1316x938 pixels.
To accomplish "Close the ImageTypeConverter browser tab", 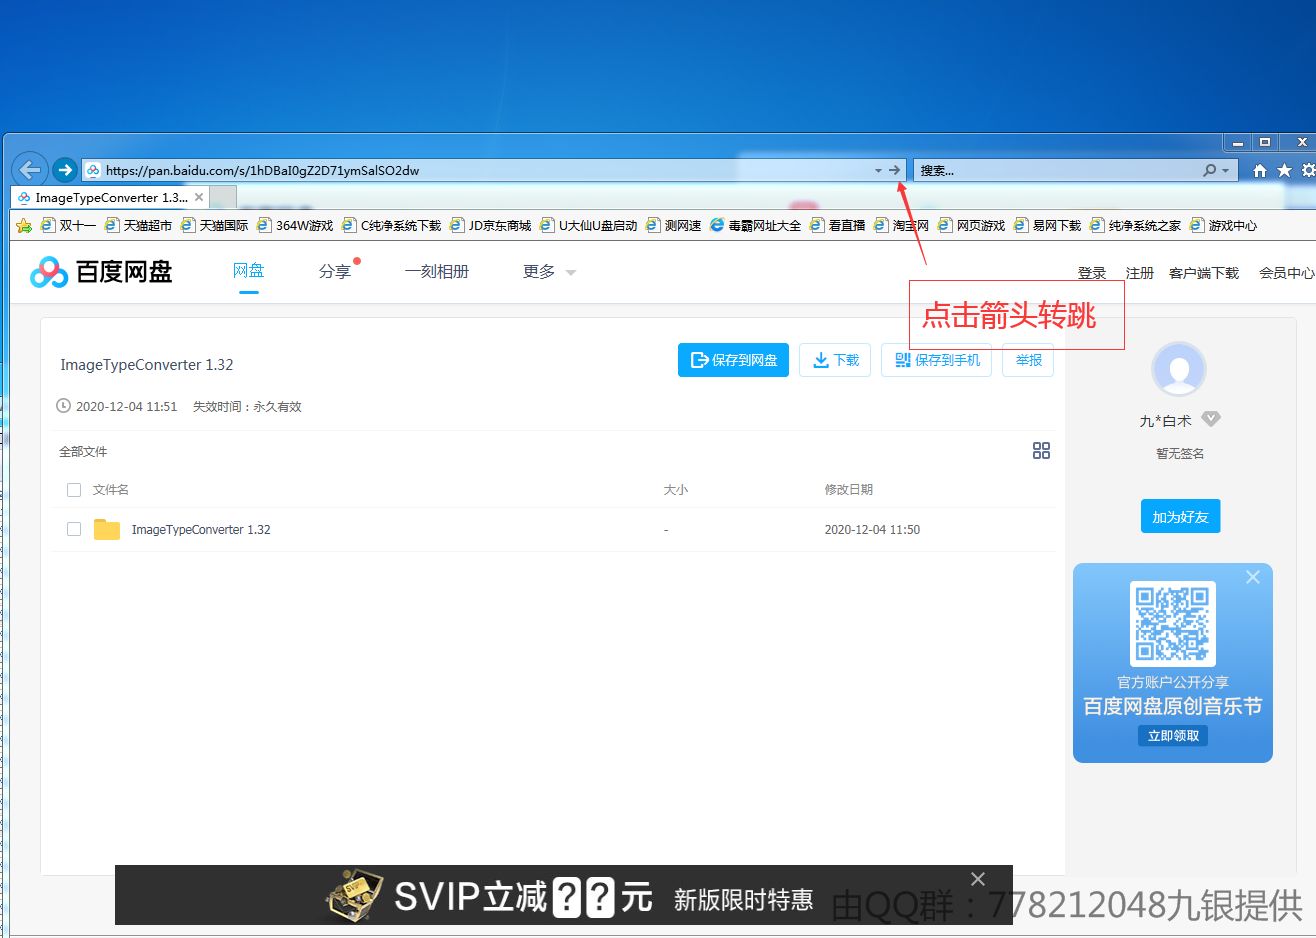I will click(x=199, y=197).
